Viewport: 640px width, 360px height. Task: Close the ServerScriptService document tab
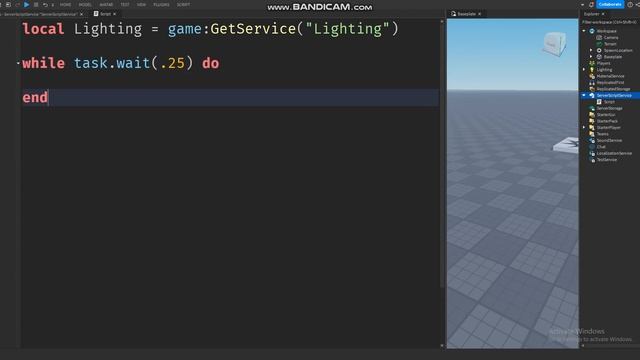tap(81, 14)
